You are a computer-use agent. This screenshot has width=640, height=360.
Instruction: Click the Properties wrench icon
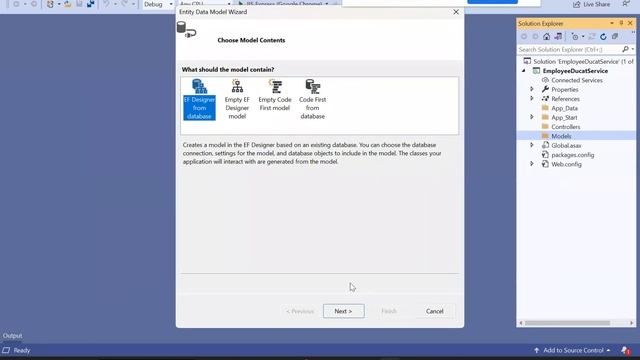pyautogui.click(x=545, y=89)
